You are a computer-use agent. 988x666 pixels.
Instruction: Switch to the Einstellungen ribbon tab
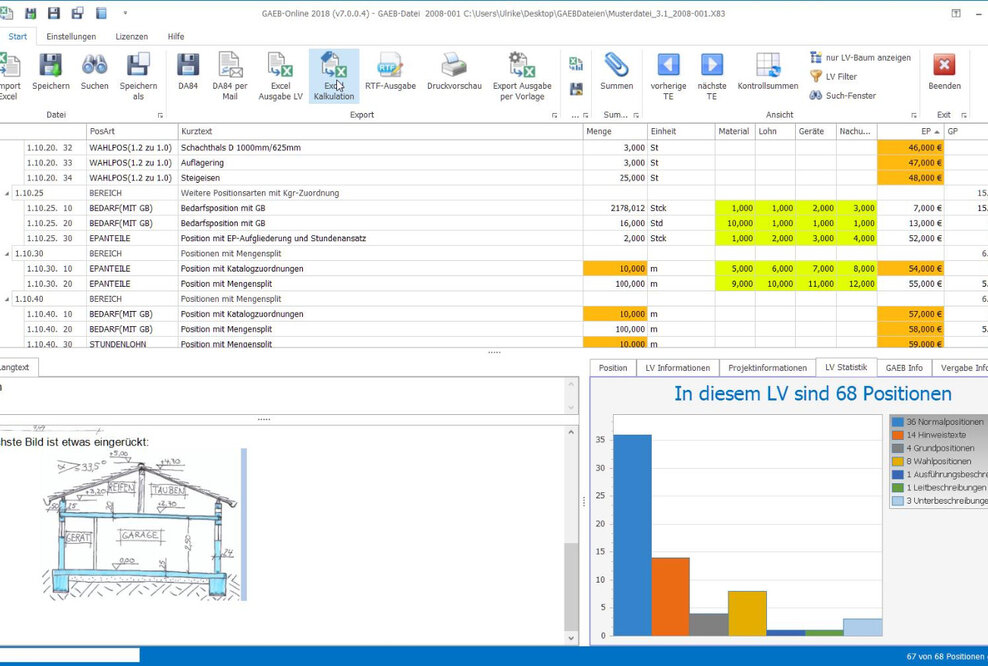71,36
